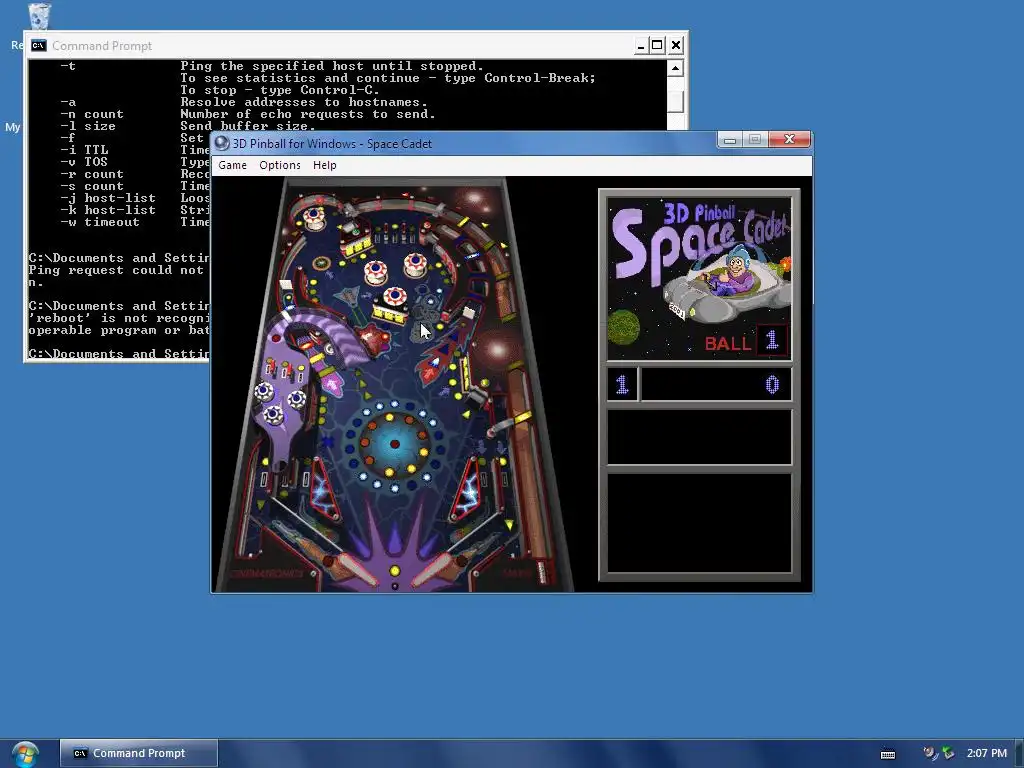Viewport: 1024px width, 768px height.
Task: Click the Safely Remove Hardware tray icon
Action: (x=948, y=754)
